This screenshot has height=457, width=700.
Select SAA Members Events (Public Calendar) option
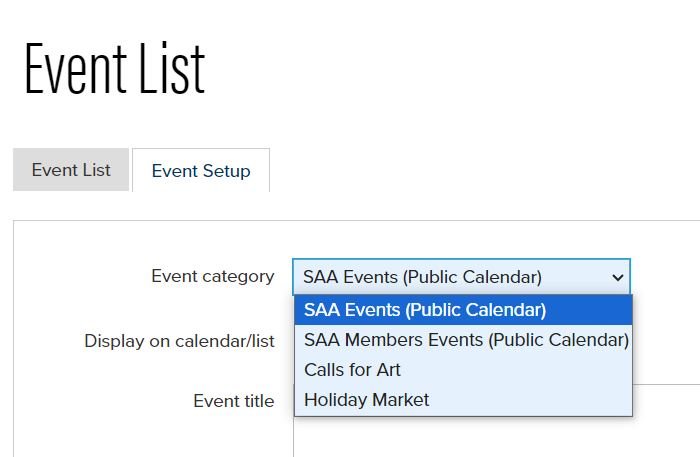coord(463,340)
